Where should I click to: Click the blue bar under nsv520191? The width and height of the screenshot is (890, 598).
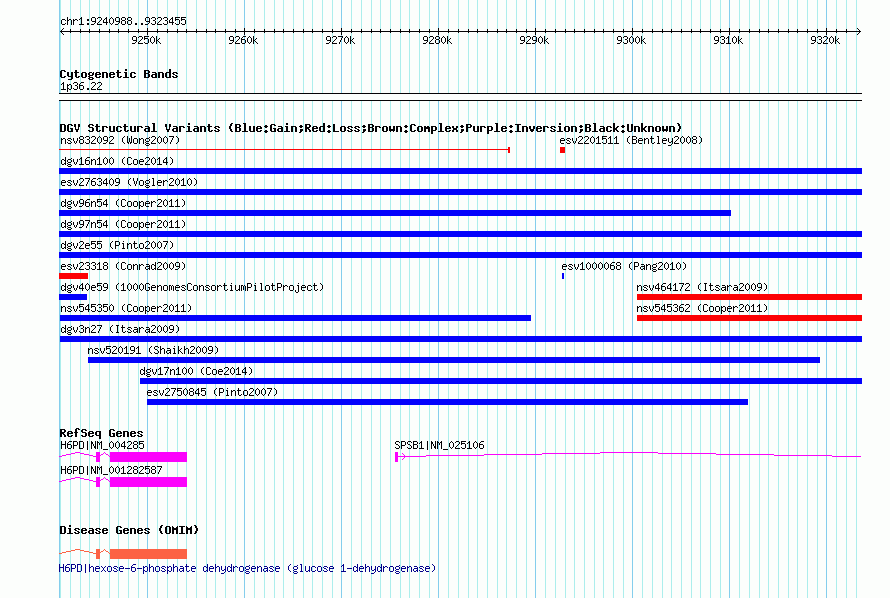coord(454,360)
